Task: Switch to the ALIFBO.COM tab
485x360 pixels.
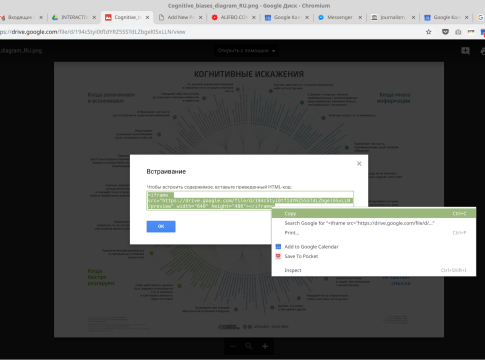Action: pos(234,17)
